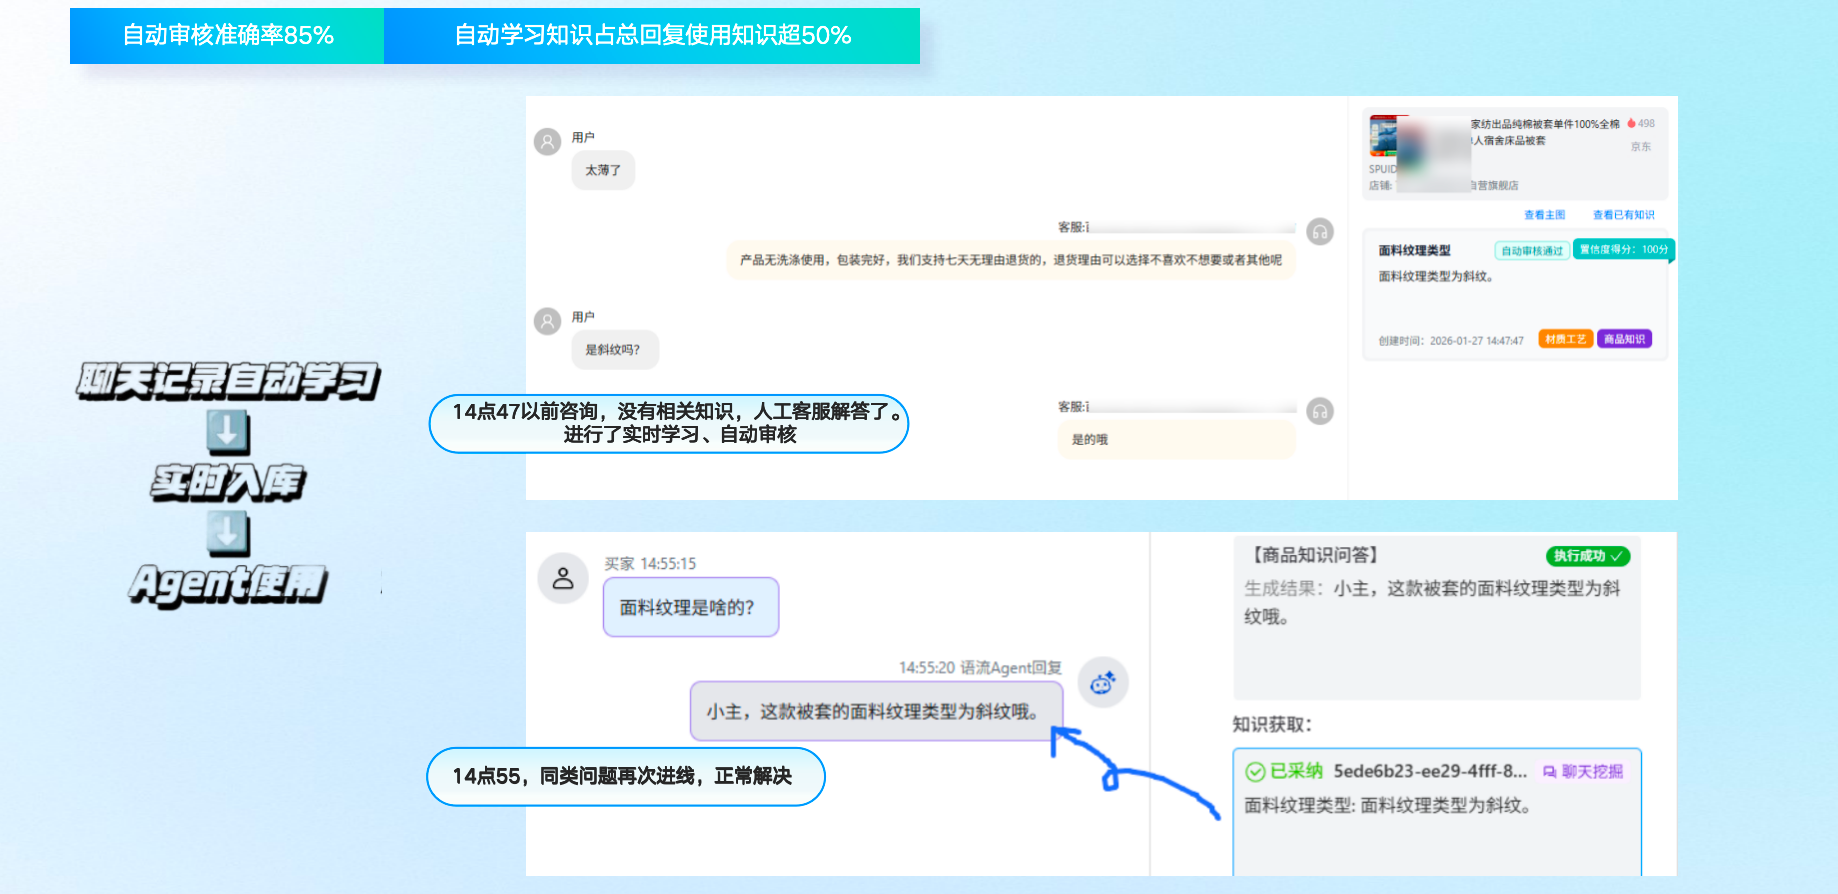Open the product thumbnail image
The height and width of the screenshot is (894, 1838).
tap(1384, 136)
